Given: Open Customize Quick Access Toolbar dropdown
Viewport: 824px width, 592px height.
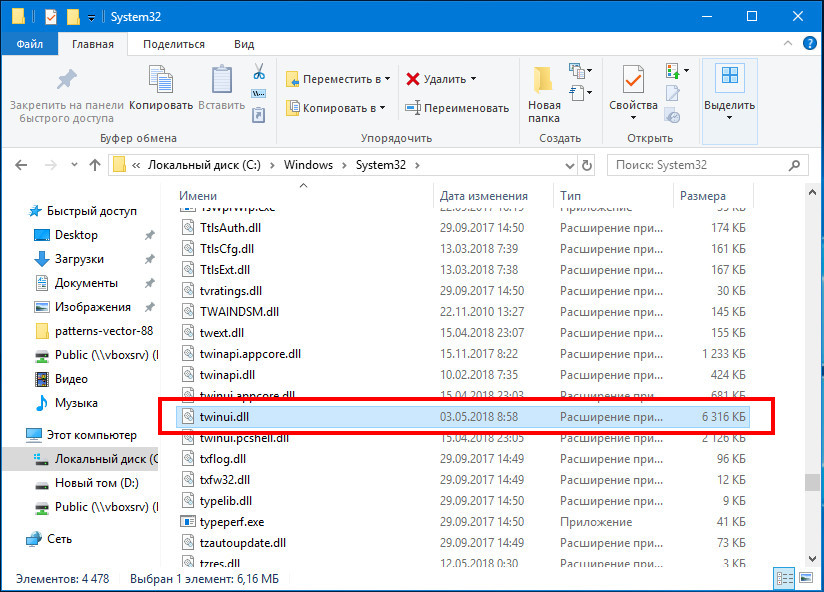Looking at the screenshot, I should point(91,18).
